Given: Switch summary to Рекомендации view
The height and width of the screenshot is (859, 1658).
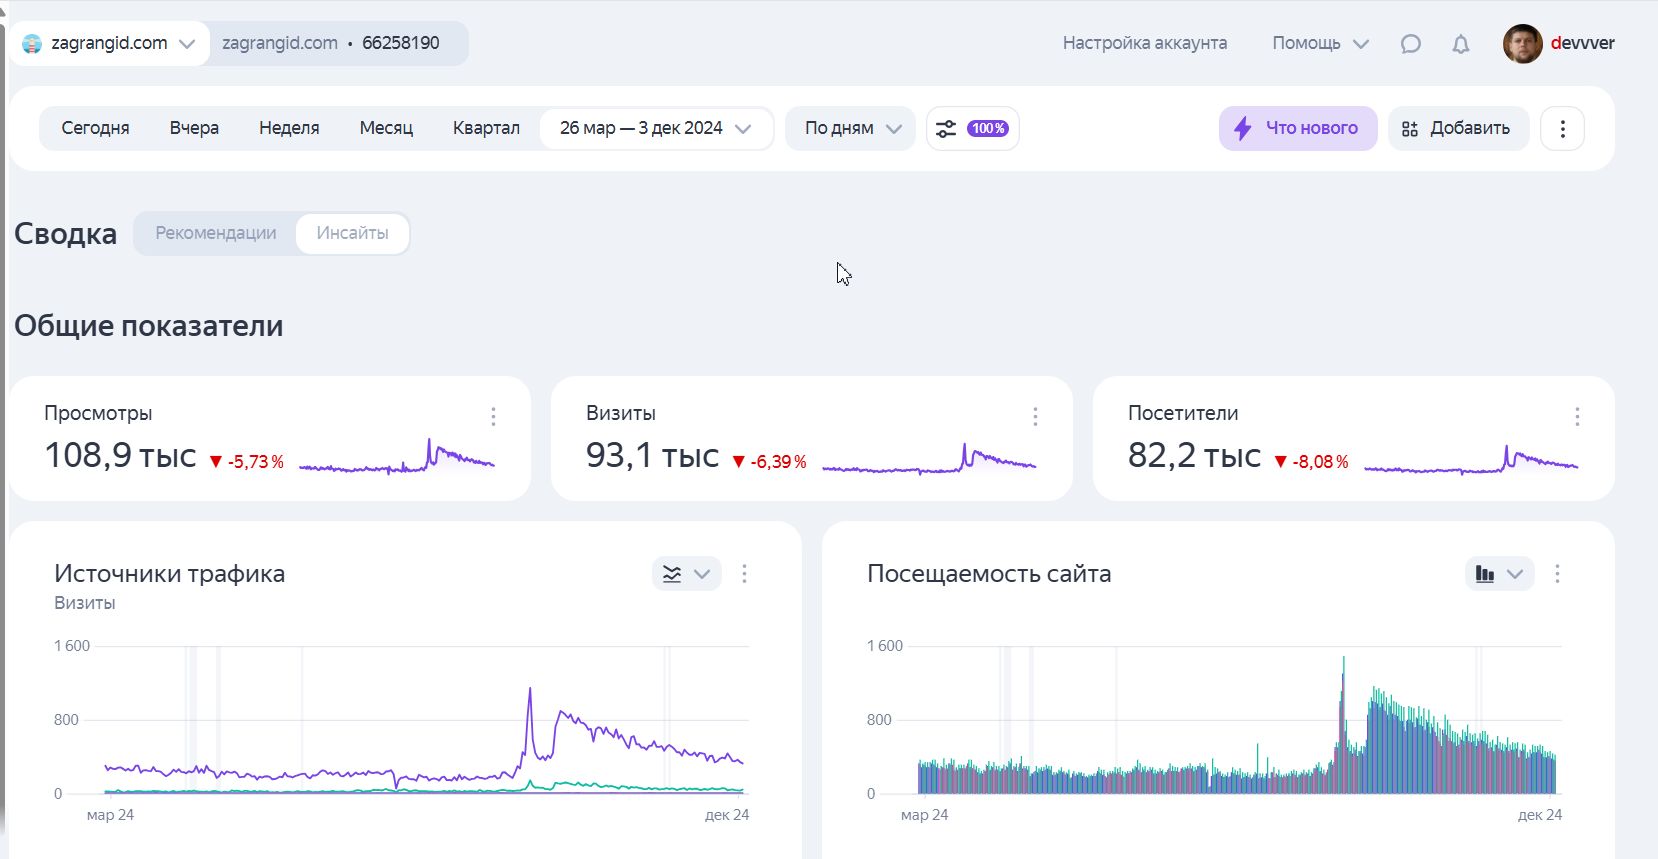Looking at the screenshot, I should tap(216, 233).
